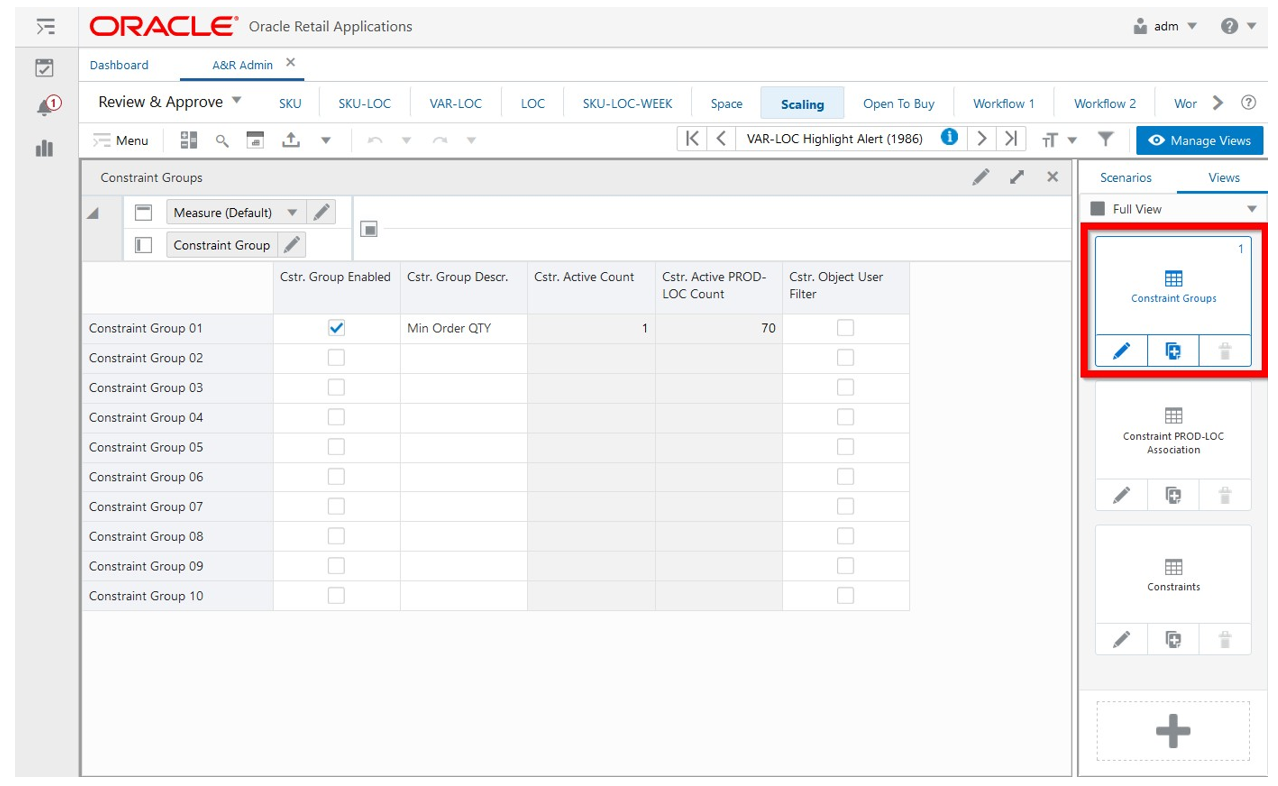Open notifications bell icon

[46, 106]
